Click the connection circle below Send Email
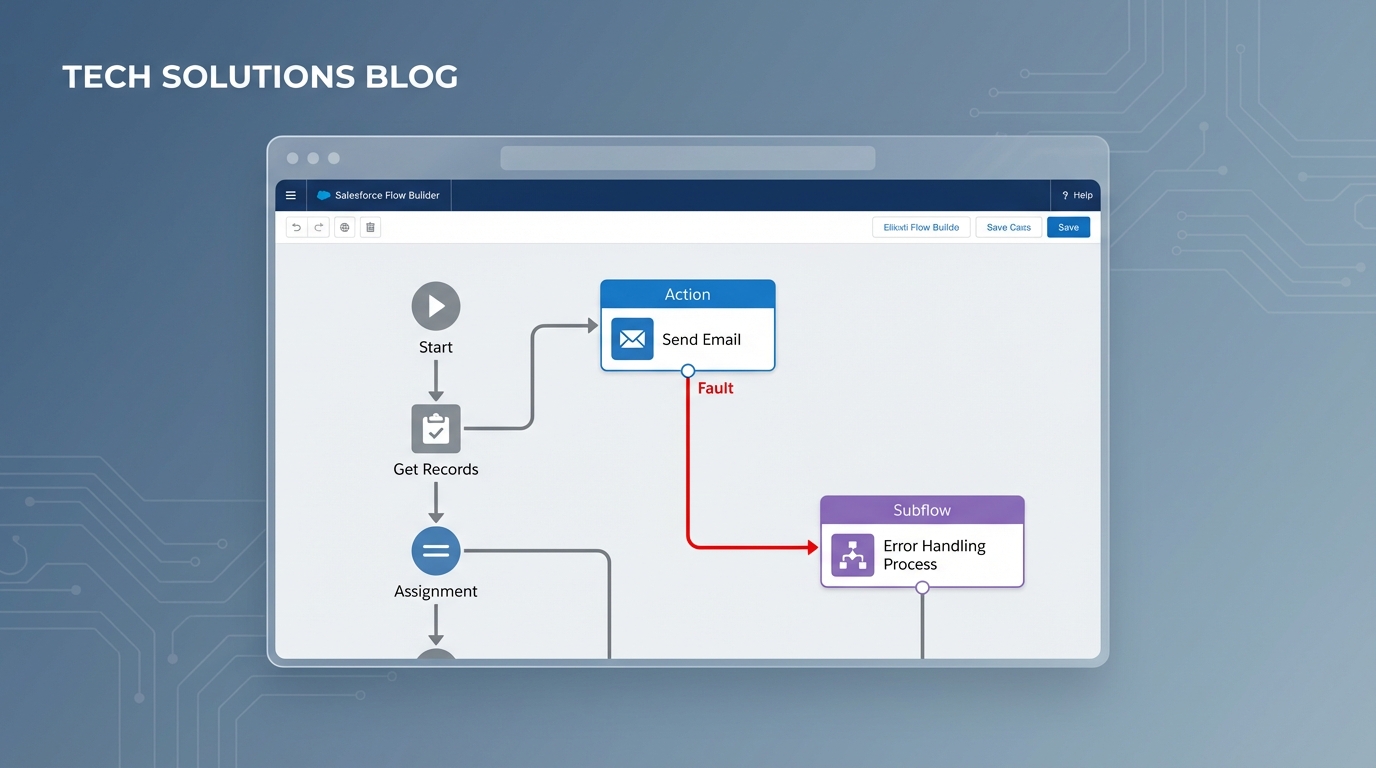Image resolution: width=1376 pixels, height=768 pixels. pos(687,370)
